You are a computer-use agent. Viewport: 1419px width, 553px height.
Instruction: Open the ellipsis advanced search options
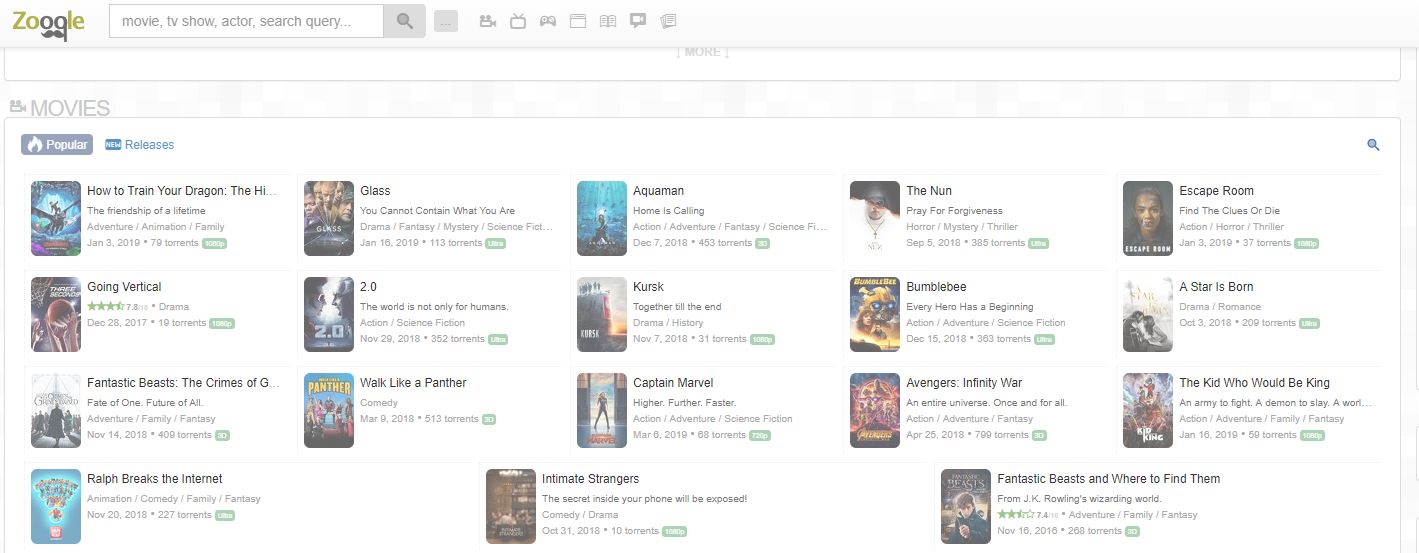click(x=446, y=21)
